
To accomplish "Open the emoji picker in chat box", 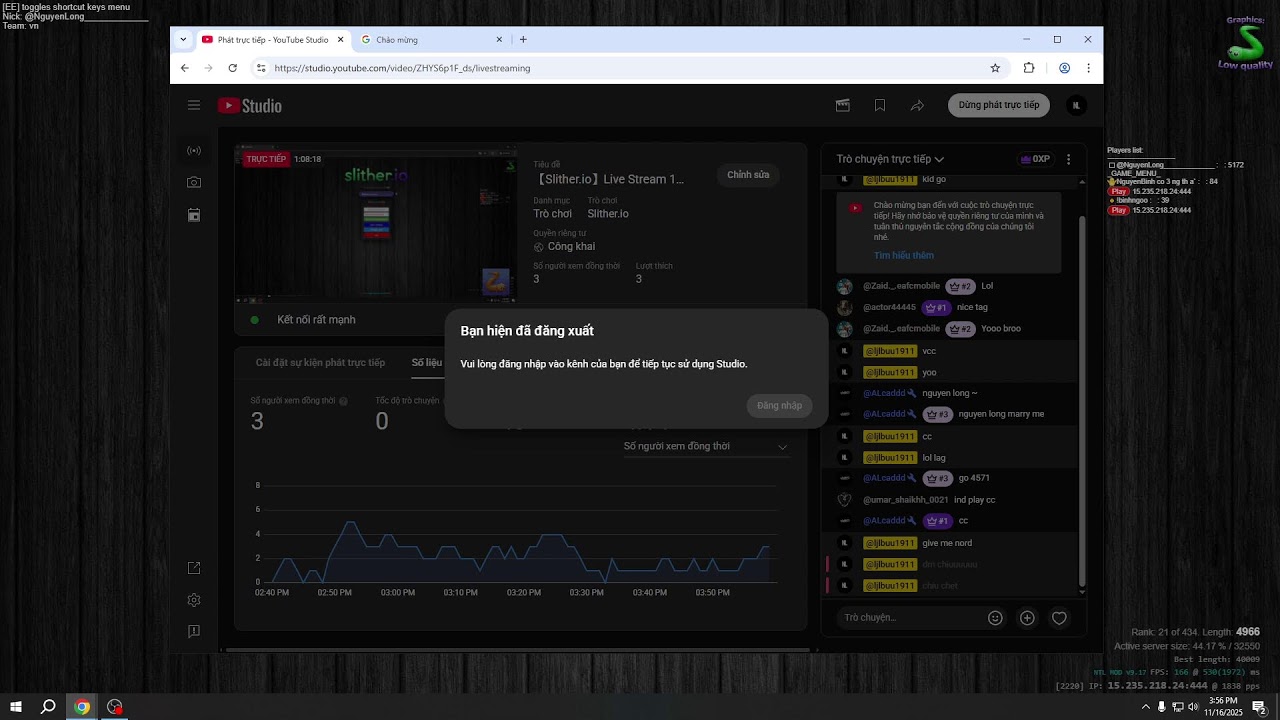I will [x=995, y=618].
